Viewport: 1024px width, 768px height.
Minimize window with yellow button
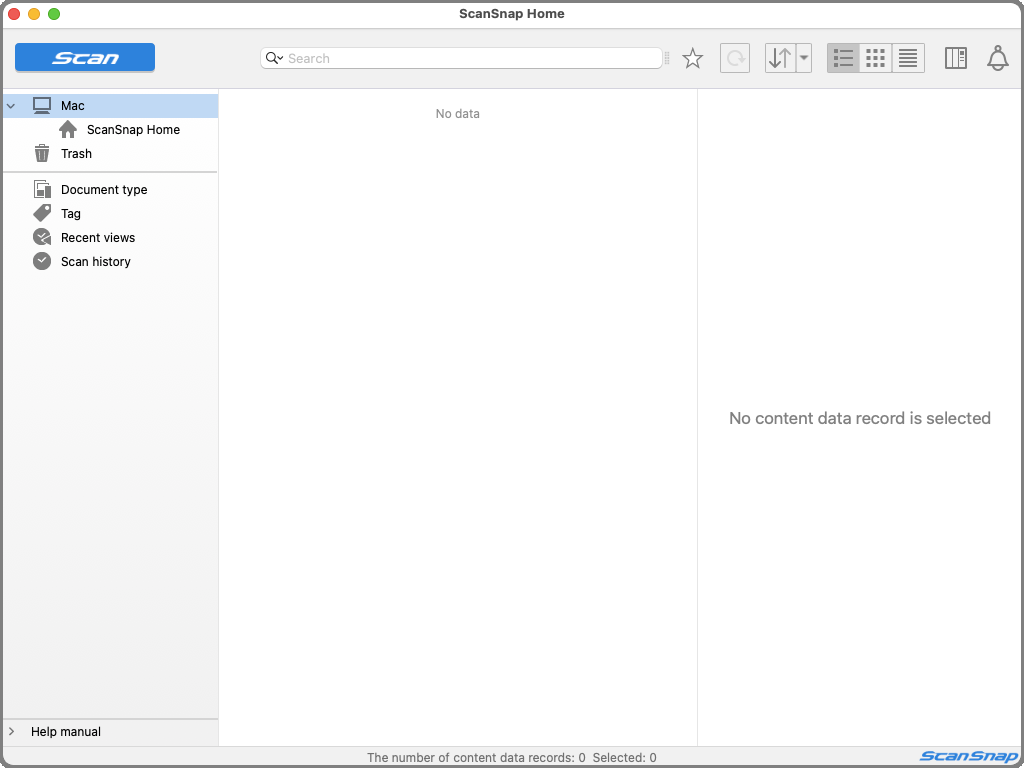pyautogui.click(x=34, y=14)
